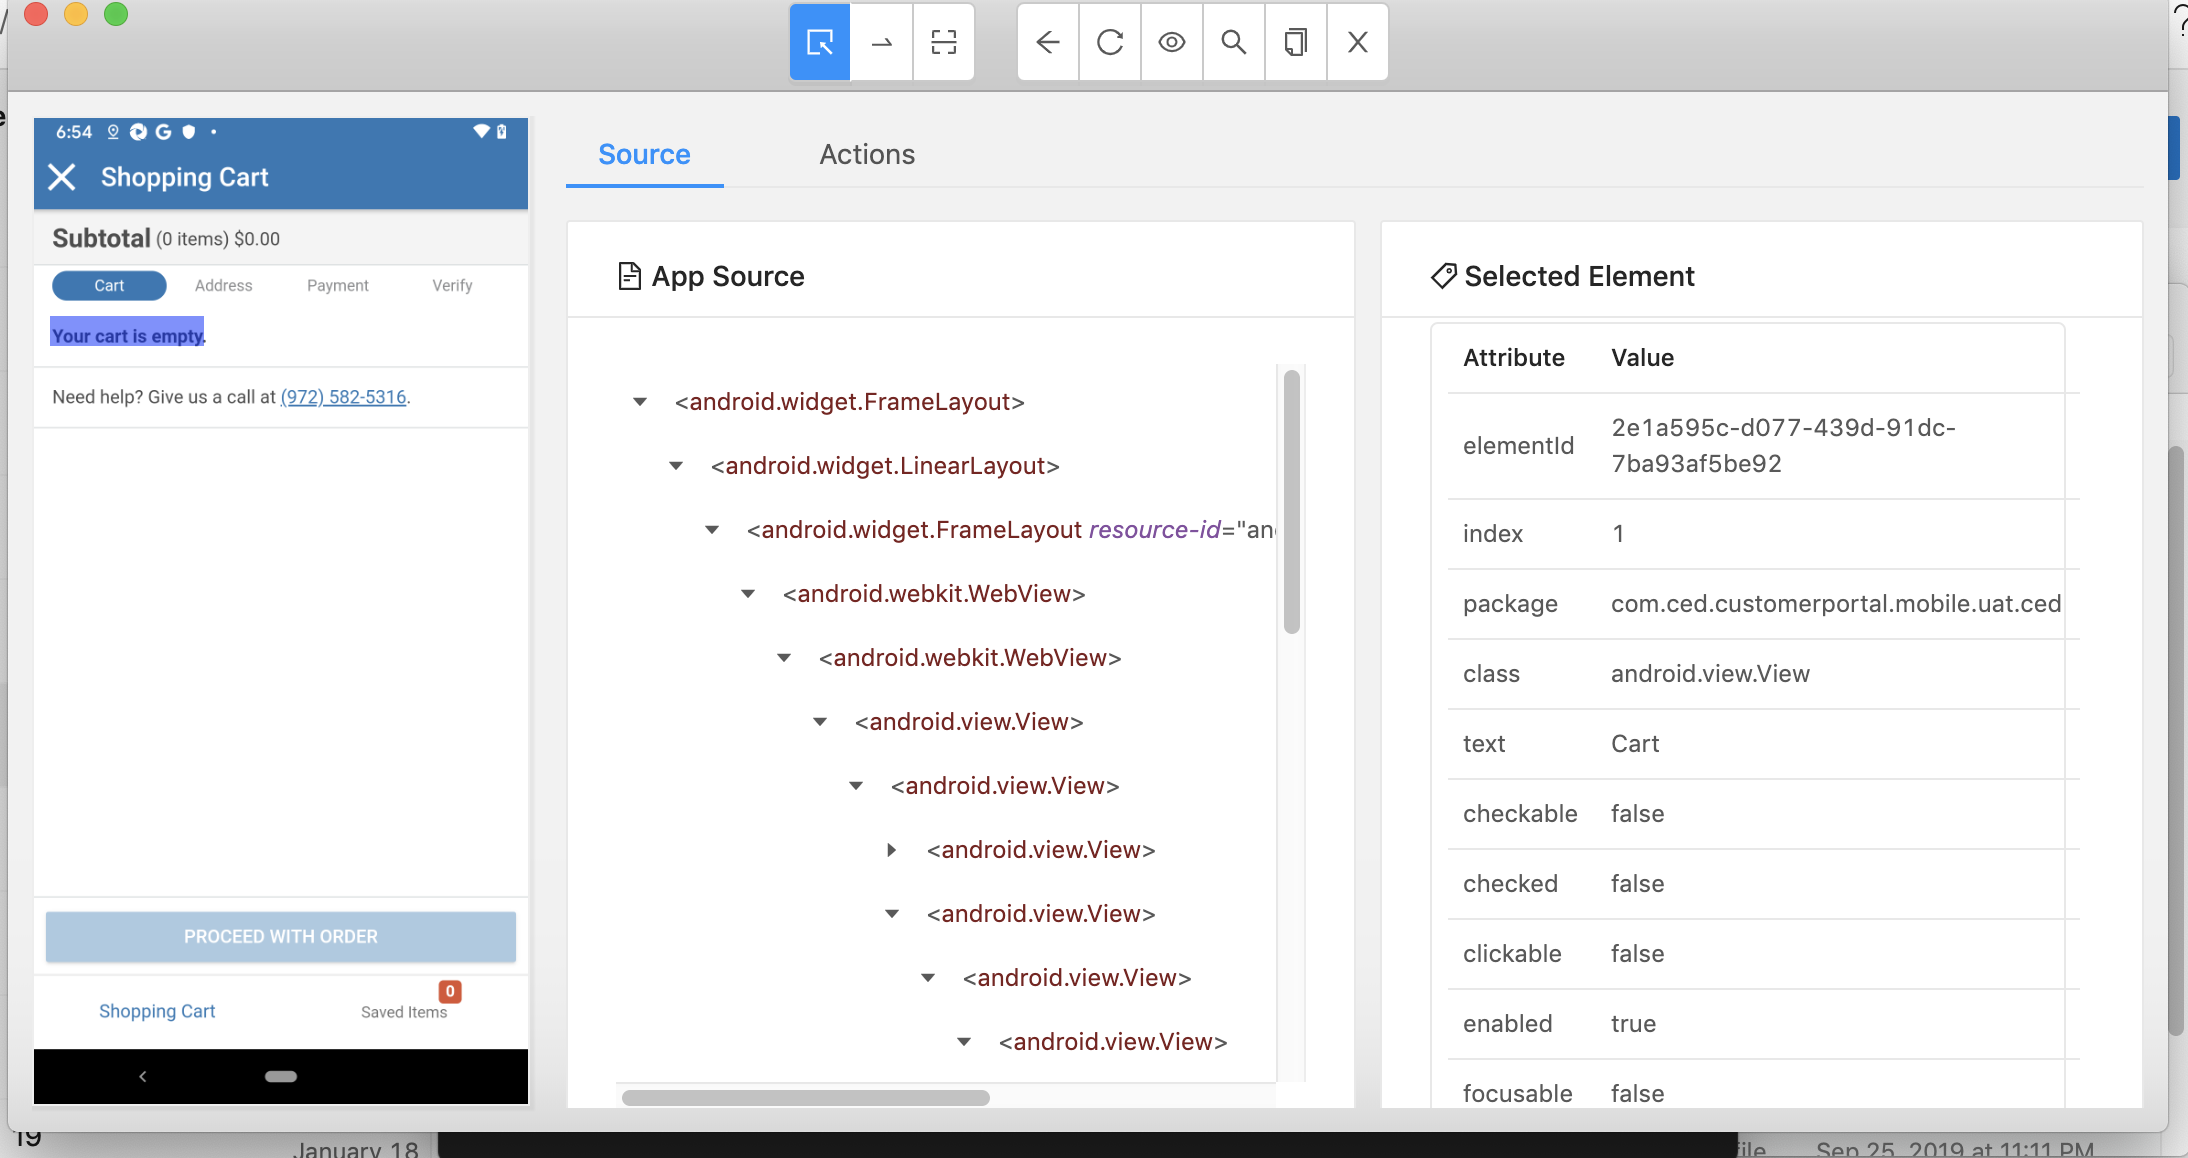
Task: Switch to the Actions tab
Action: pyautogui.click(x=867, y=154)
